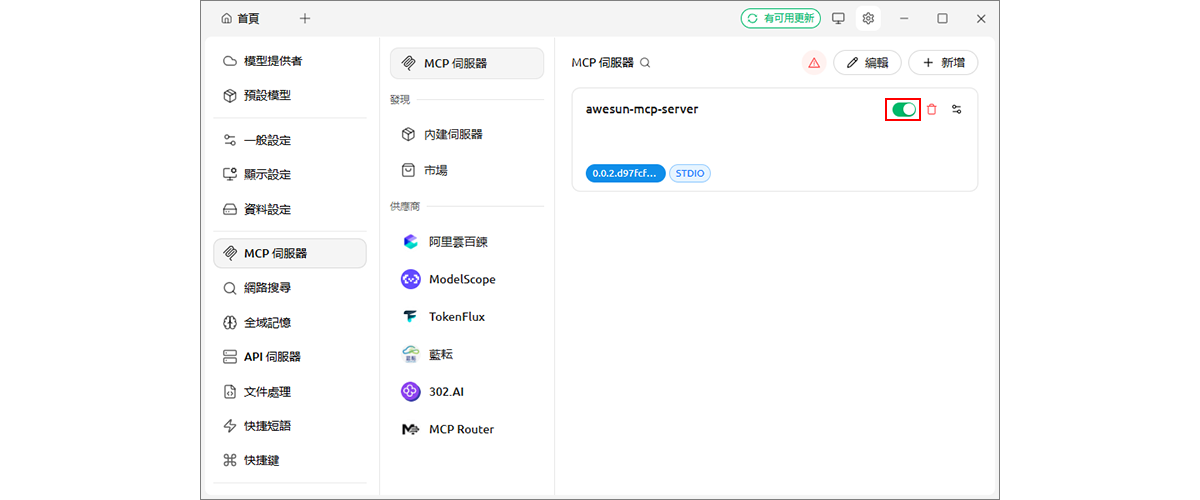This screenshot has width=1200, height=500.
Task: Open 模型提供者 settings section
Action: click(290, 61)
